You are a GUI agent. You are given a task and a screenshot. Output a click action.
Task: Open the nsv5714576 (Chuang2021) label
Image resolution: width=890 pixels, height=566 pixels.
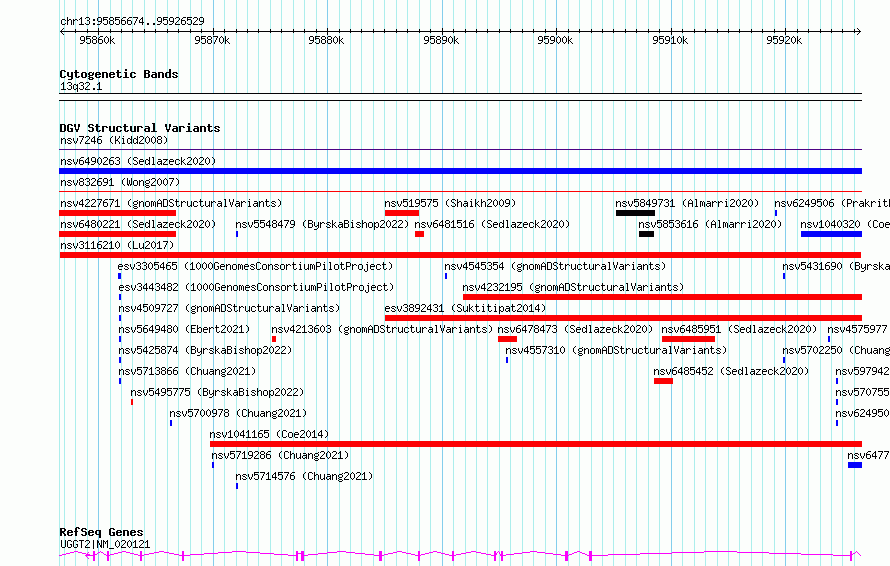click(304, 476)
